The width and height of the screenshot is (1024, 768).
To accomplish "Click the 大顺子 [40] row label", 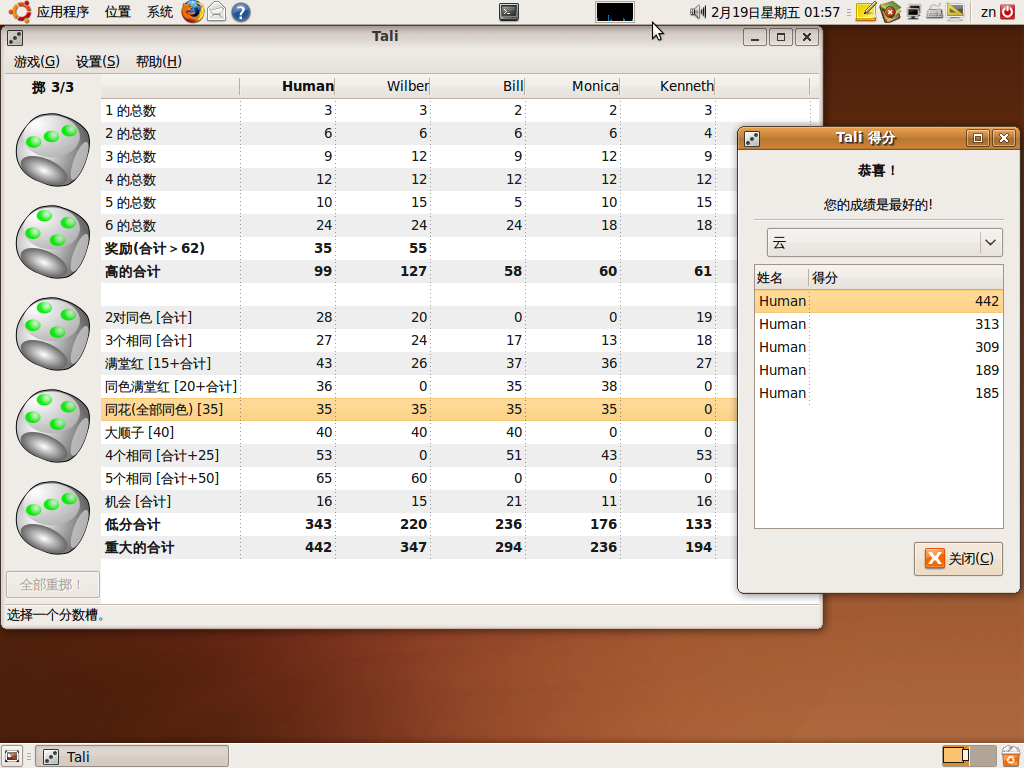I will pos(139,432).
